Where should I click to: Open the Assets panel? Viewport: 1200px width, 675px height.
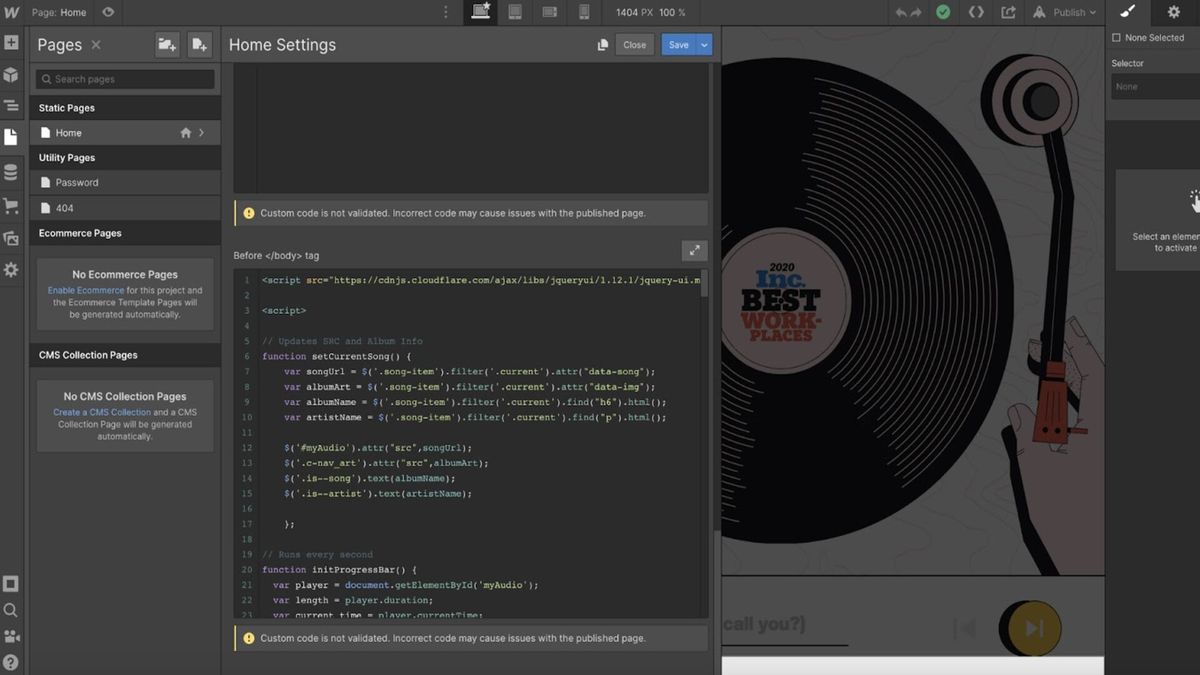(12, 234)
